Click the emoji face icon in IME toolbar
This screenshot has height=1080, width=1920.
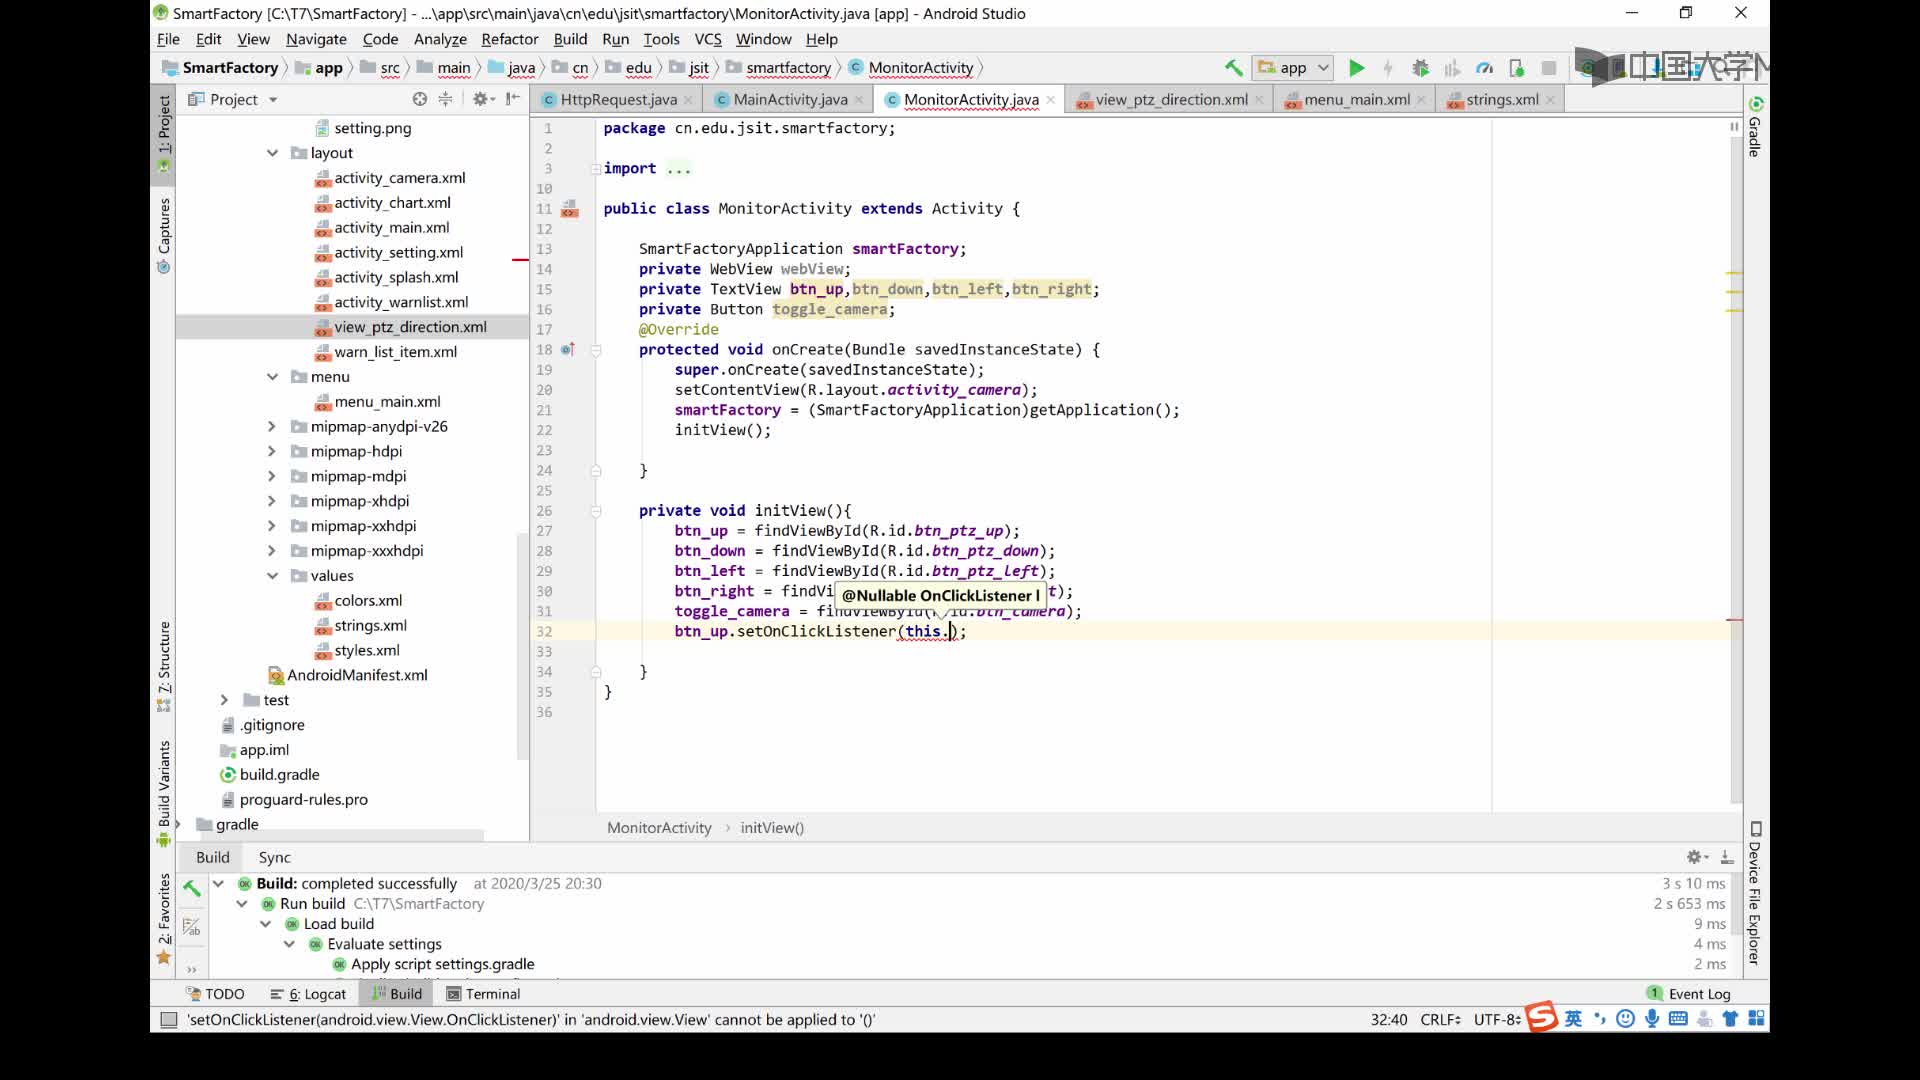(x=1626, y=1019)
